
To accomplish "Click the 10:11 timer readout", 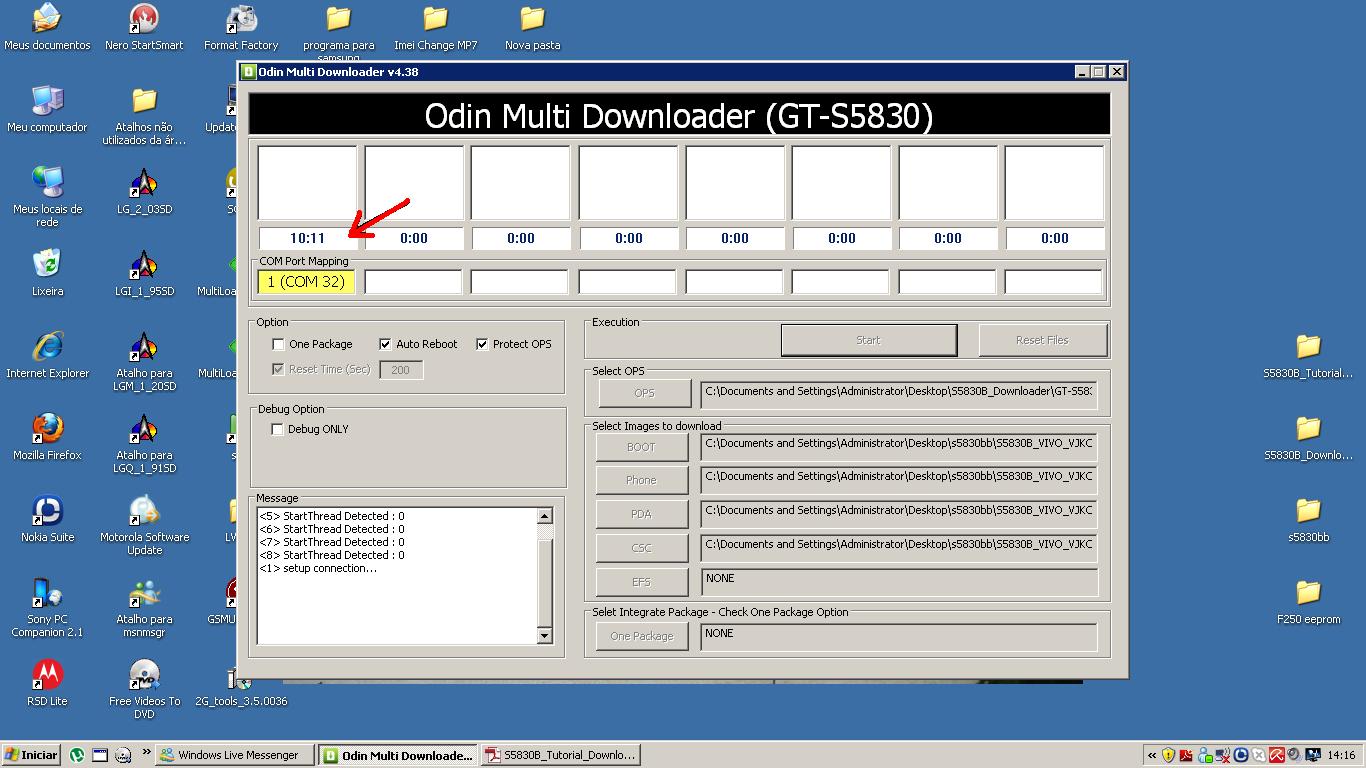I will click(x=307, y=238).
